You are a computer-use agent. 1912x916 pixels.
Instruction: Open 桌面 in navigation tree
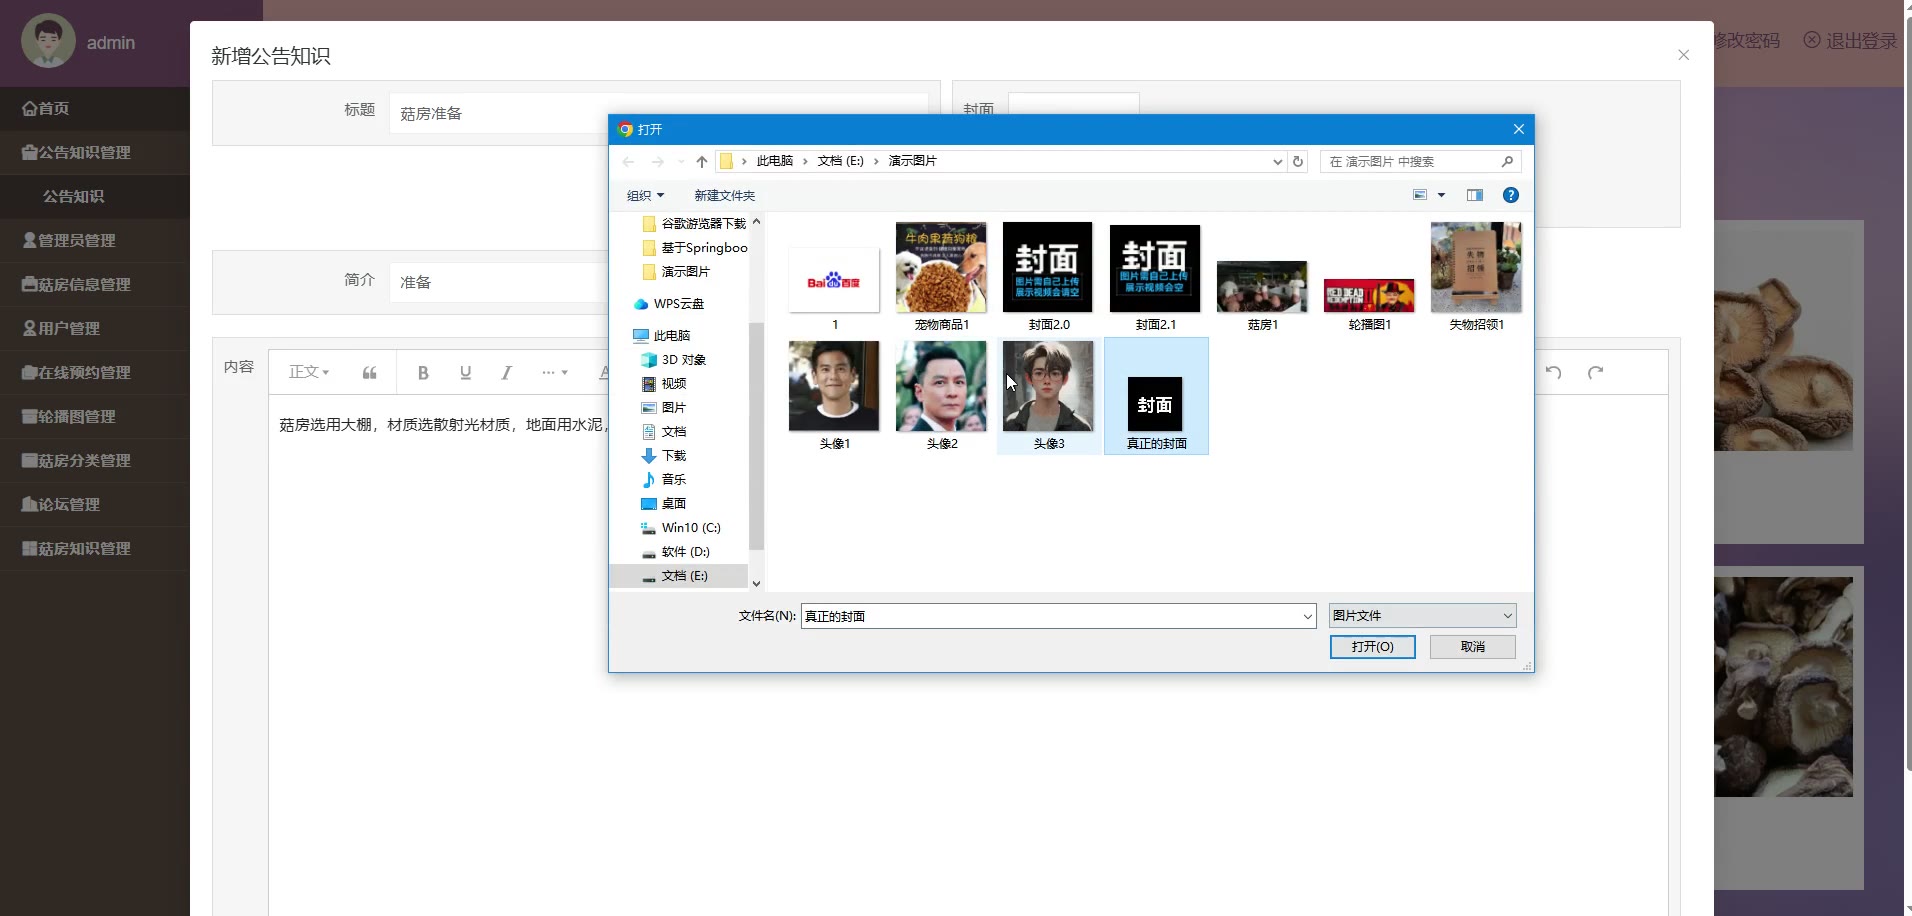coord(664,503)
